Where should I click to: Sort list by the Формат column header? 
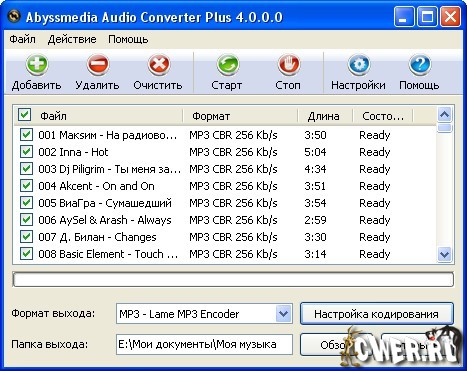point(240,116)
